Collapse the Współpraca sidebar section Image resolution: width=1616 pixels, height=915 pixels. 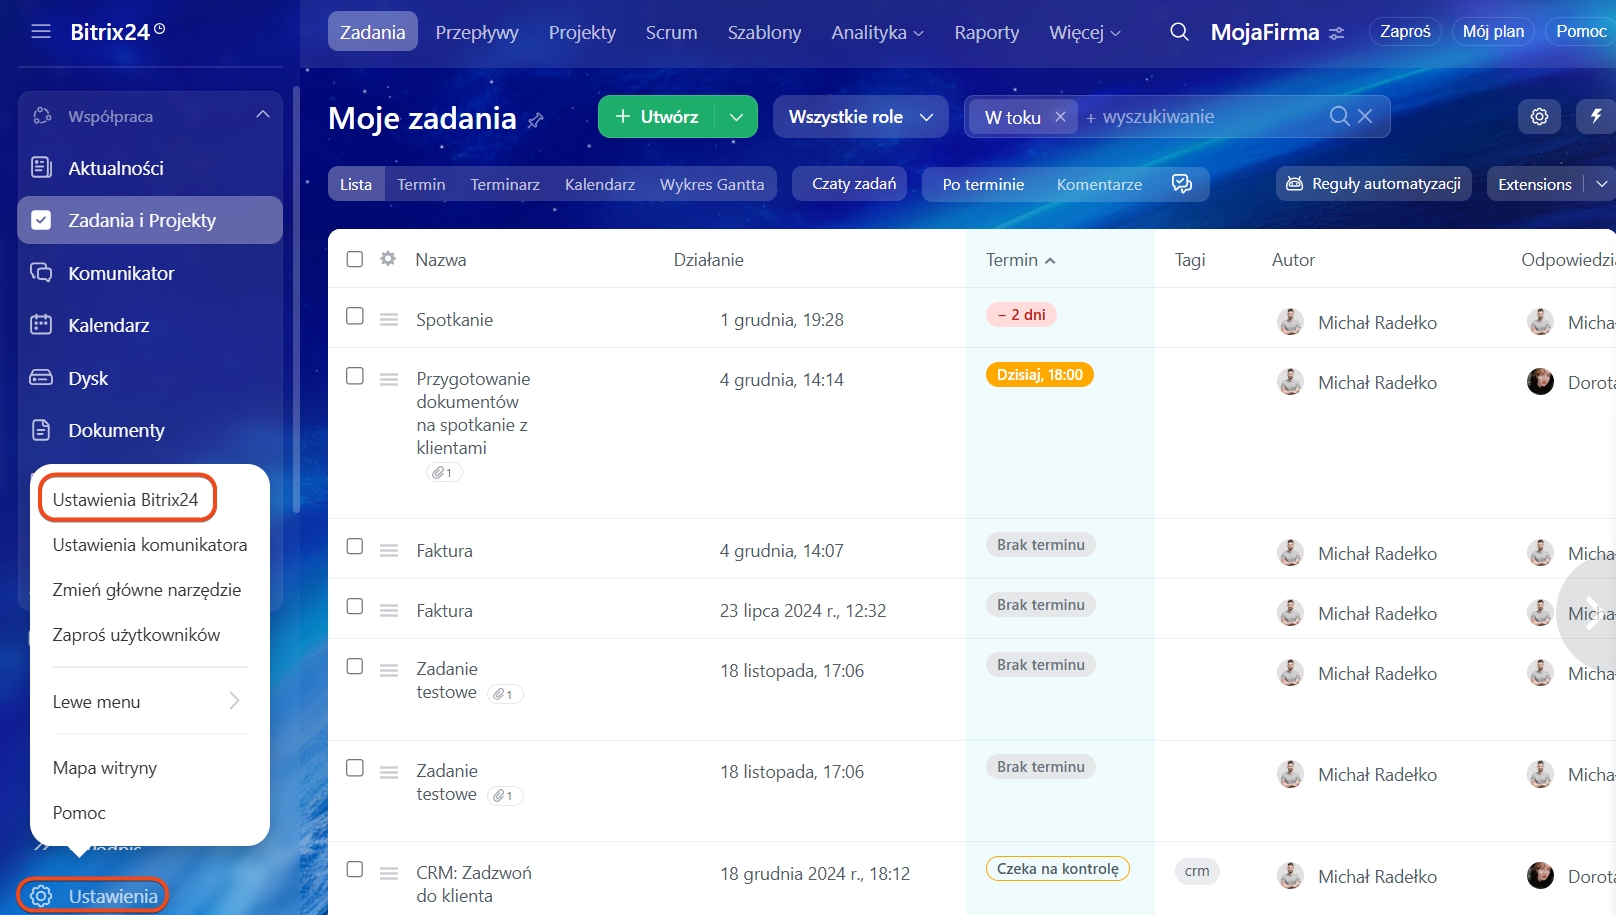262,116
